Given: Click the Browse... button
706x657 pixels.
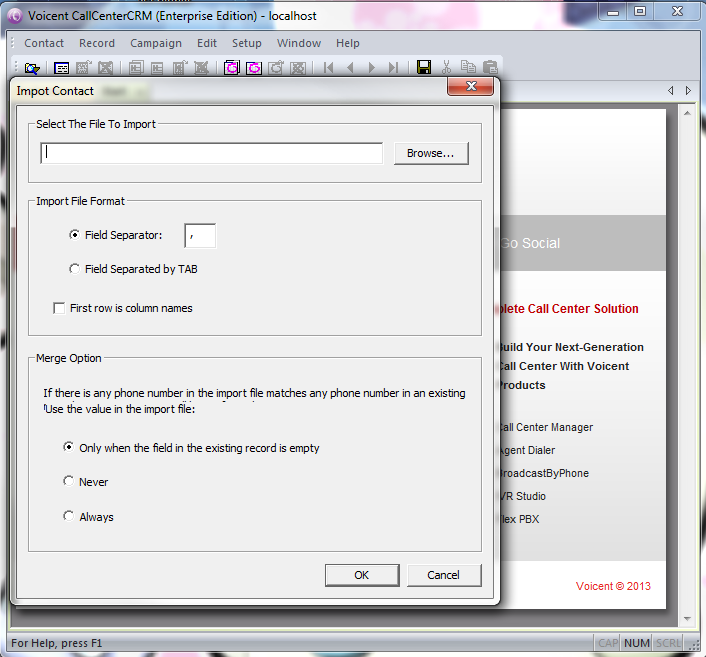Looking at the screenshot, I should 431,153.
